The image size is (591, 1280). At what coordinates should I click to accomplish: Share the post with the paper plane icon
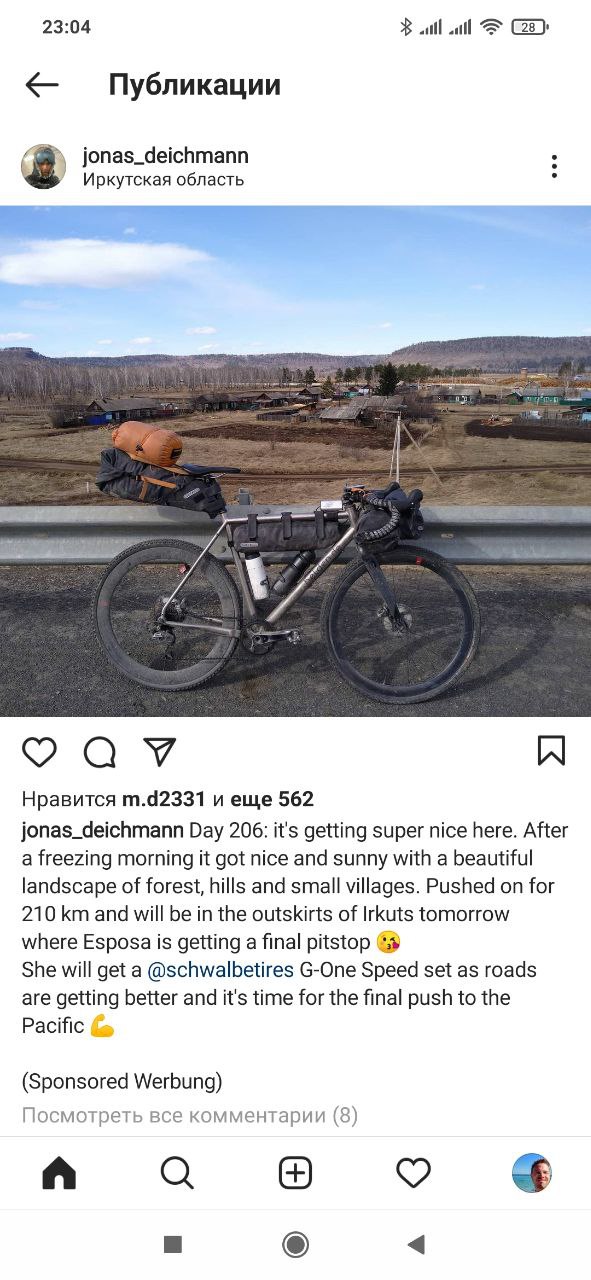[159, 752]
